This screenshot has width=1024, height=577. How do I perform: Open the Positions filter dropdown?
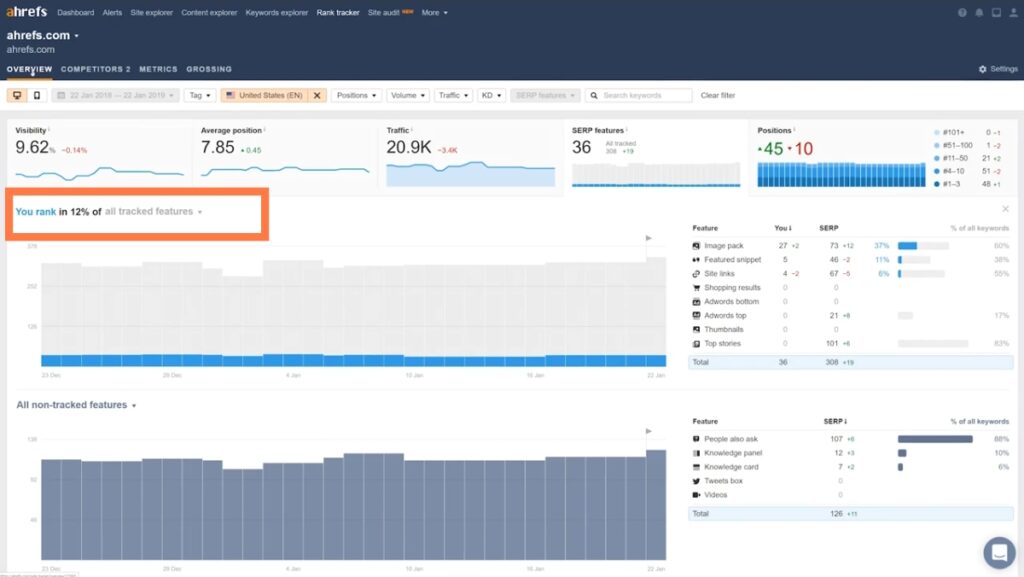357,95
